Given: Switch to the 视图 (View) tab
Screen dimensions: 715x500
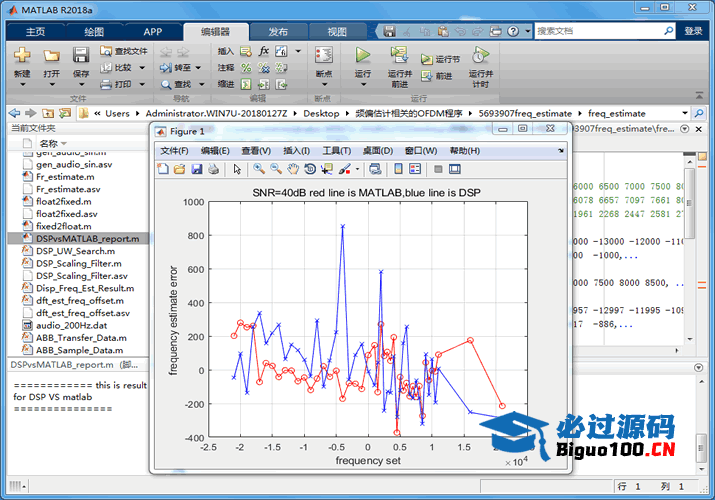Looking at the screenshot, I should click(337, 31).
